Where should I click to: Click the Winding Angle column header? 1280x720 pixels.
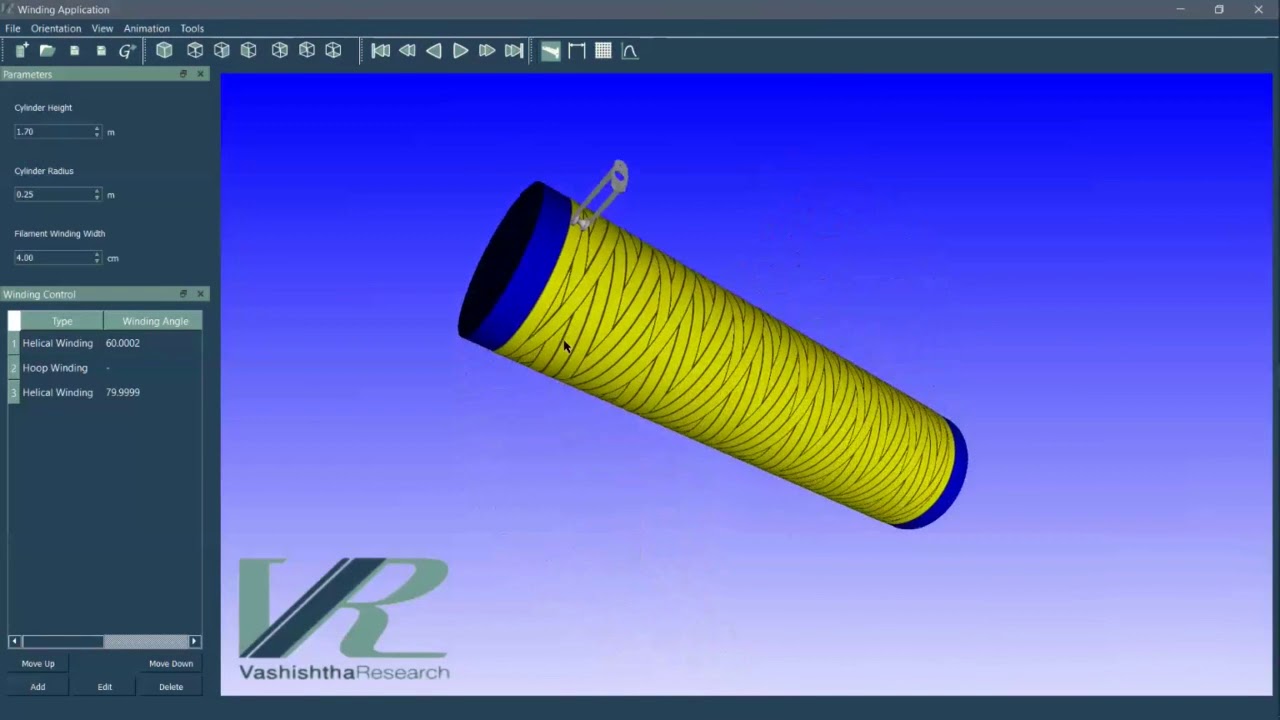[x=154, y=321]
